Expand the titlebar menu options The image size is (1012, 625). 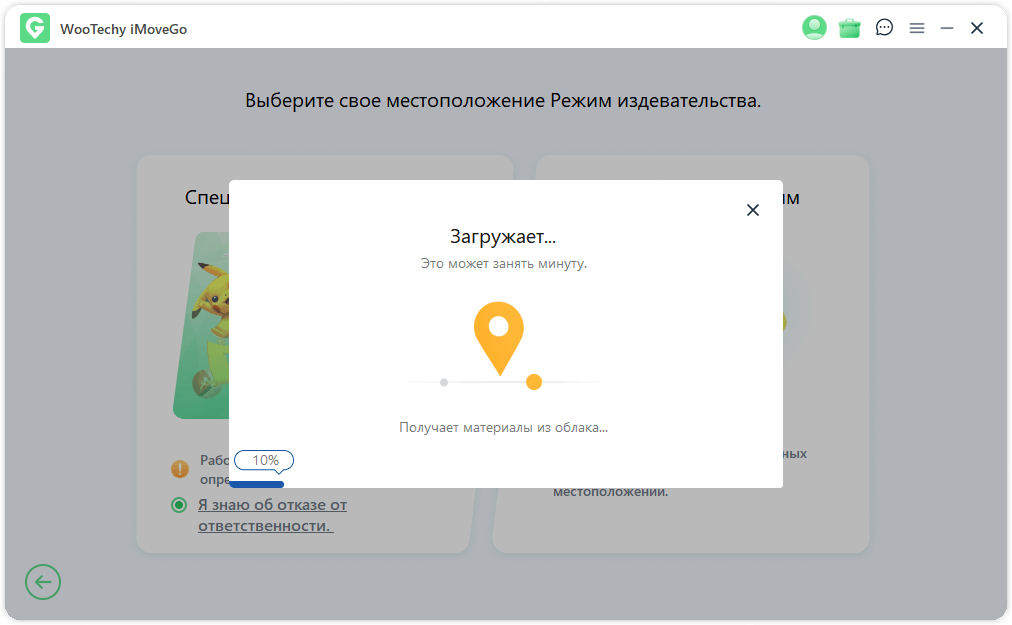point(917,27)
